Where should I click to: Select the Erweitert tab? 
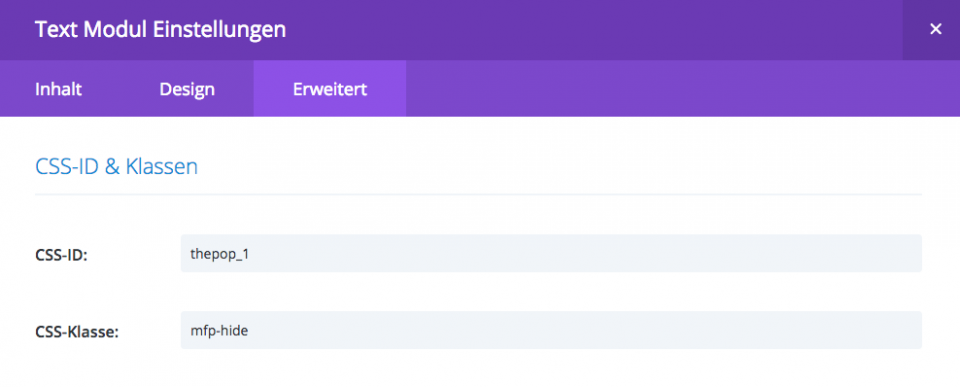click(x=329, y=89)
